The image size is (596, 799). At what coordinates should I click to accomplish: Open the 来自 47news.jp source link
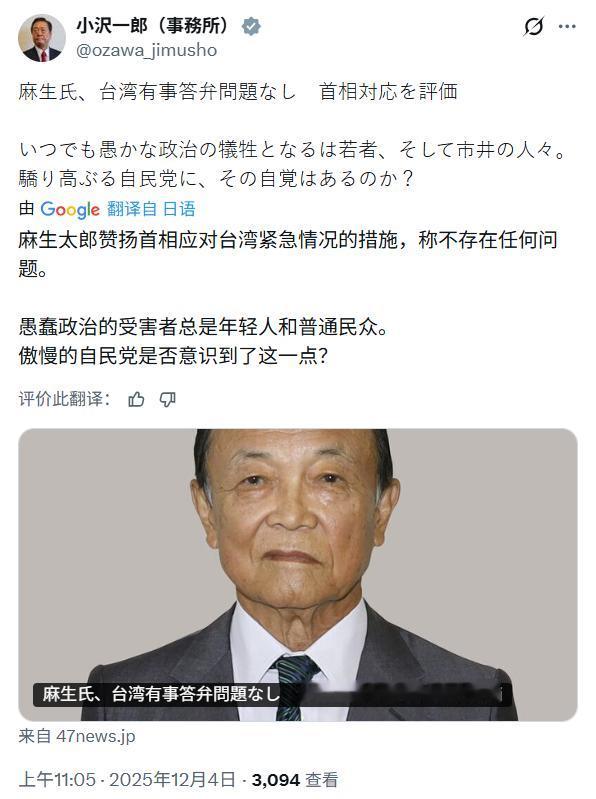click(77, 736)
